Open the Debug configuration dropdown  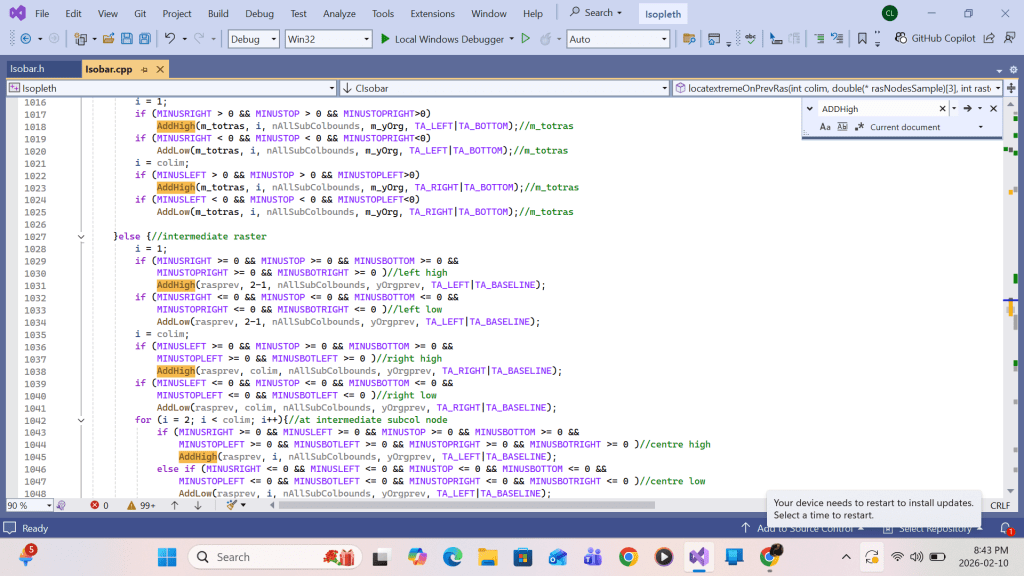tap(254, 39)
